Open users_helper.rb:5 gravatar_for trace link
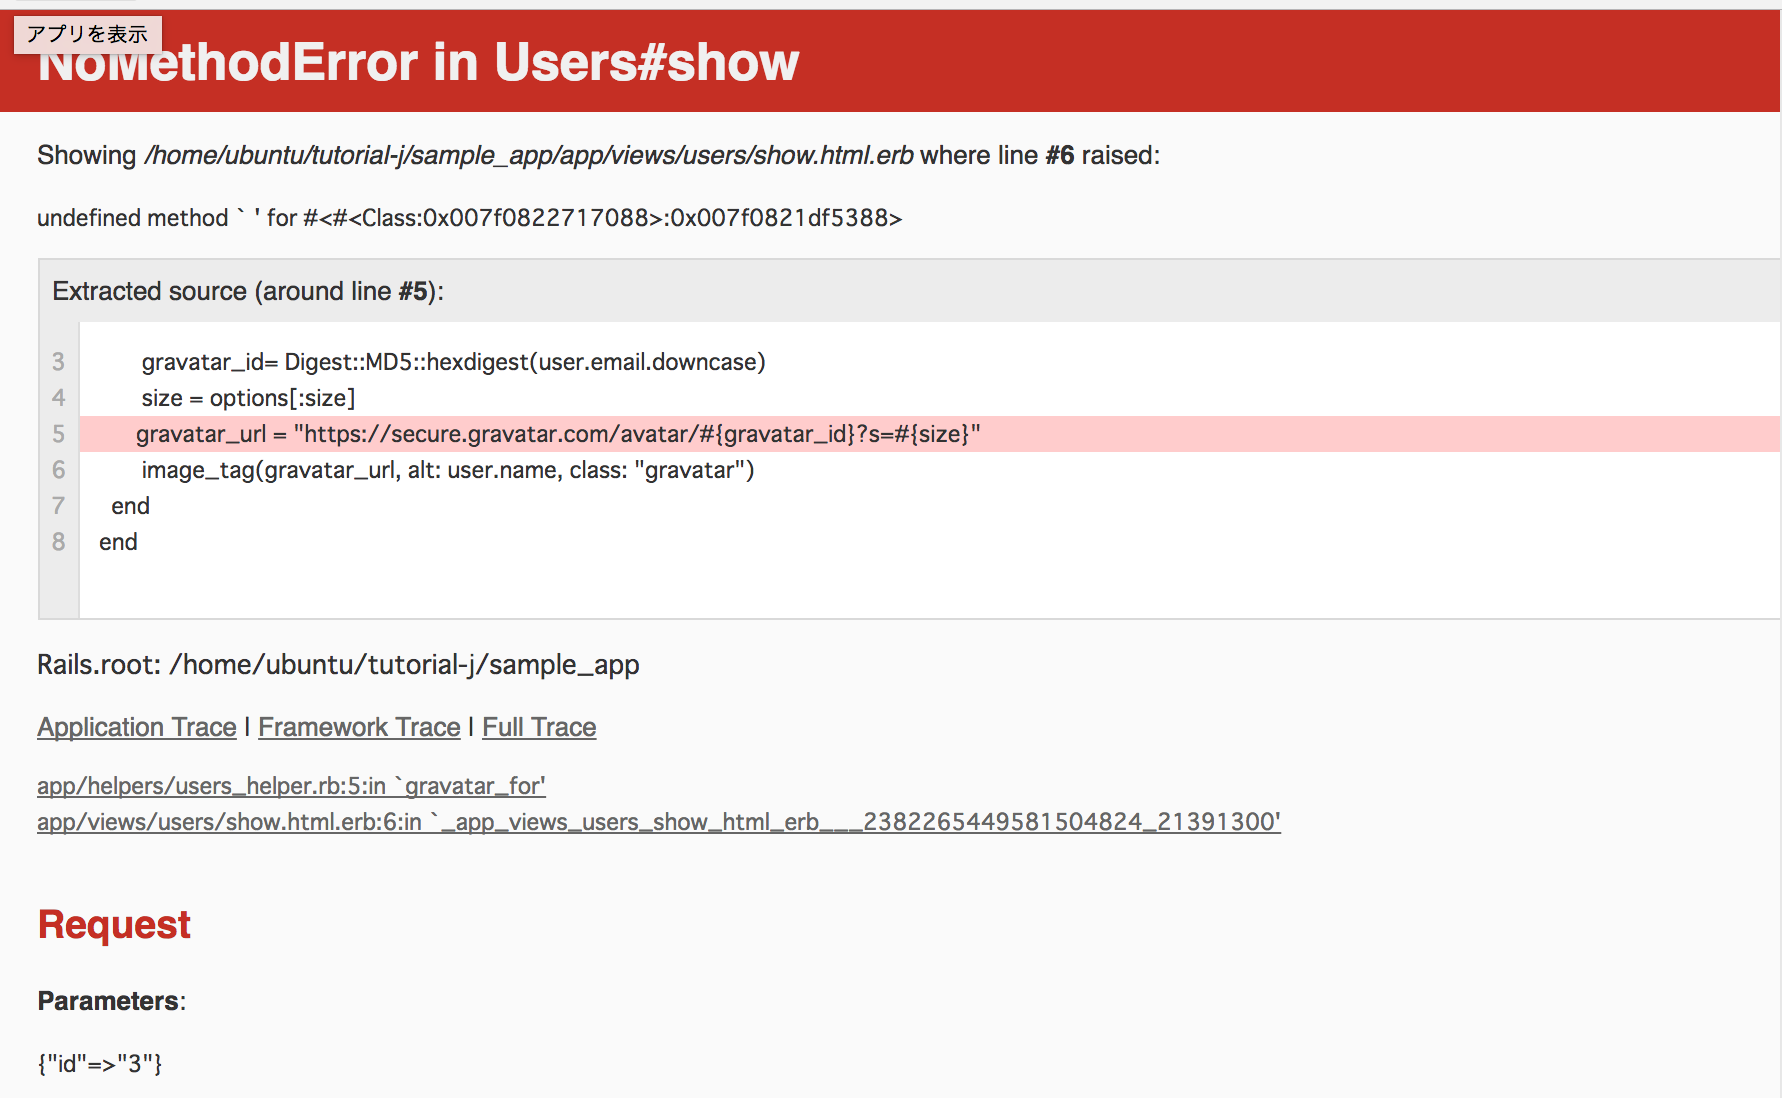 click(291, 786)
